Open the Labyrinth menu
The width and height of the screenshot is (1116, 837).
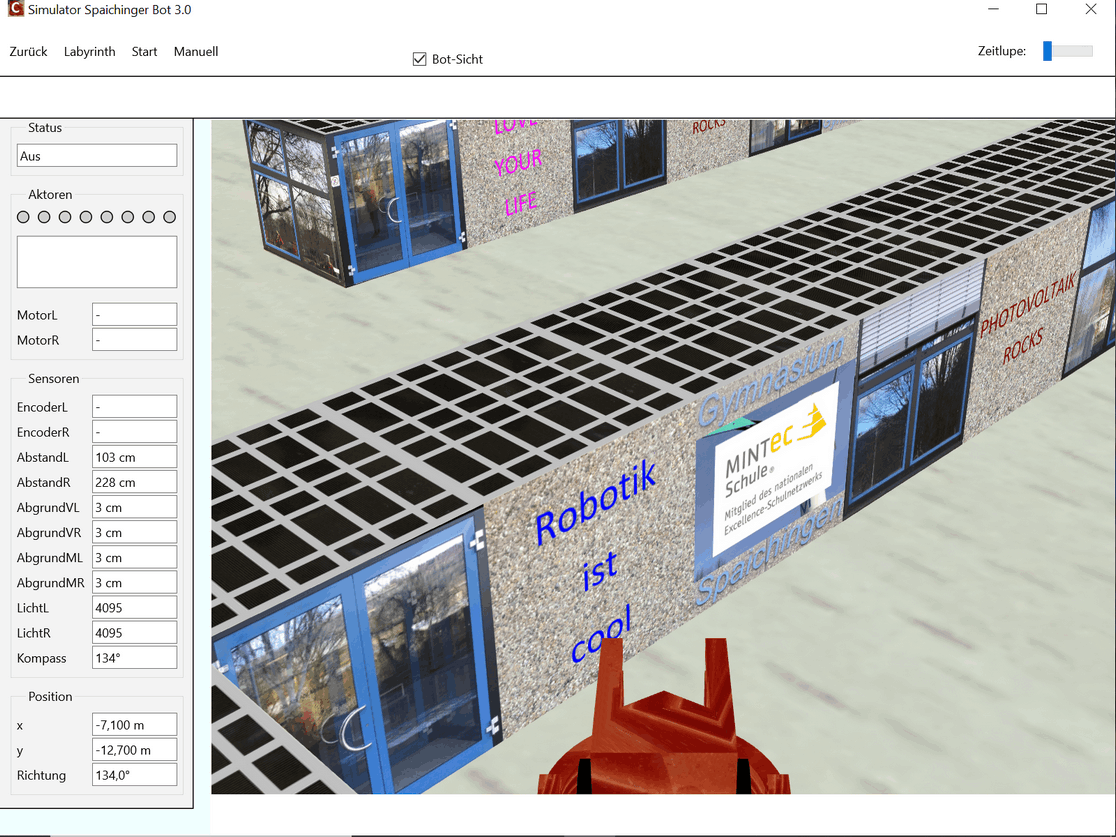tap(89, 52)
